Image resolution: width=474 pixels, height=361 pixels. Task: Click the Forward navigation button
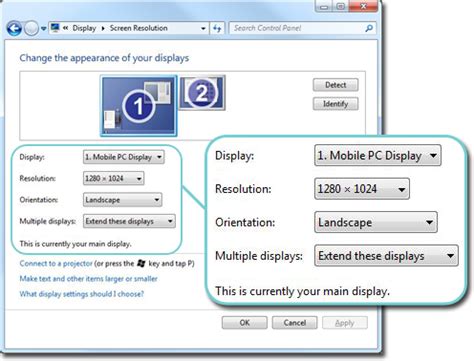(32, 29)
